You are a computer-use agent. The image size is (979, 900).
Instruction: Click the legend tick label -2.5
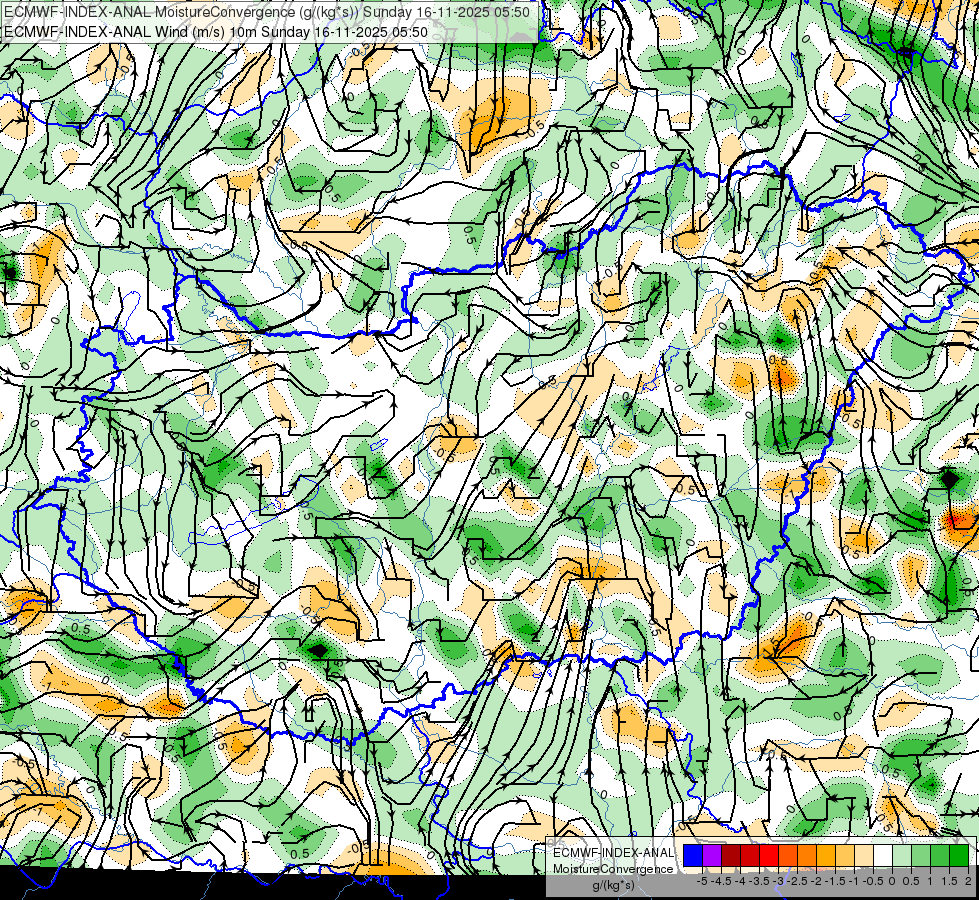tap(798, 881)
